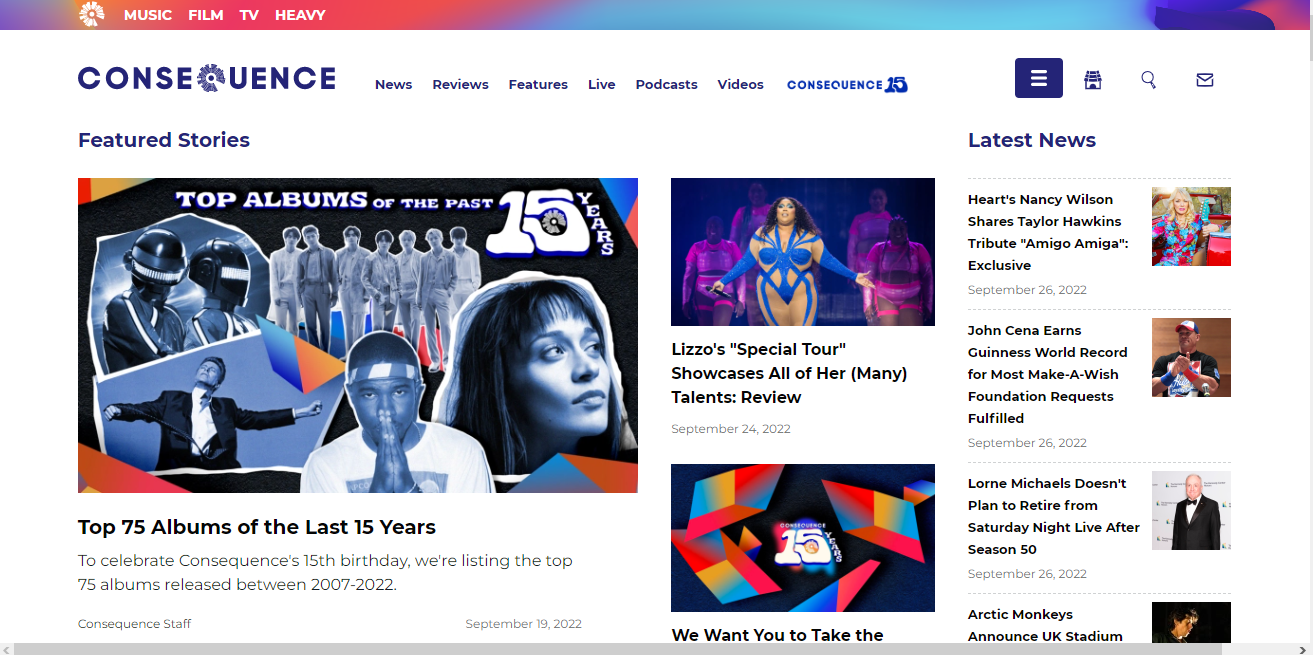Click the Top 75 Albums description paragraph
This screenshot has height=655, width=1313.
coord(326,572)
